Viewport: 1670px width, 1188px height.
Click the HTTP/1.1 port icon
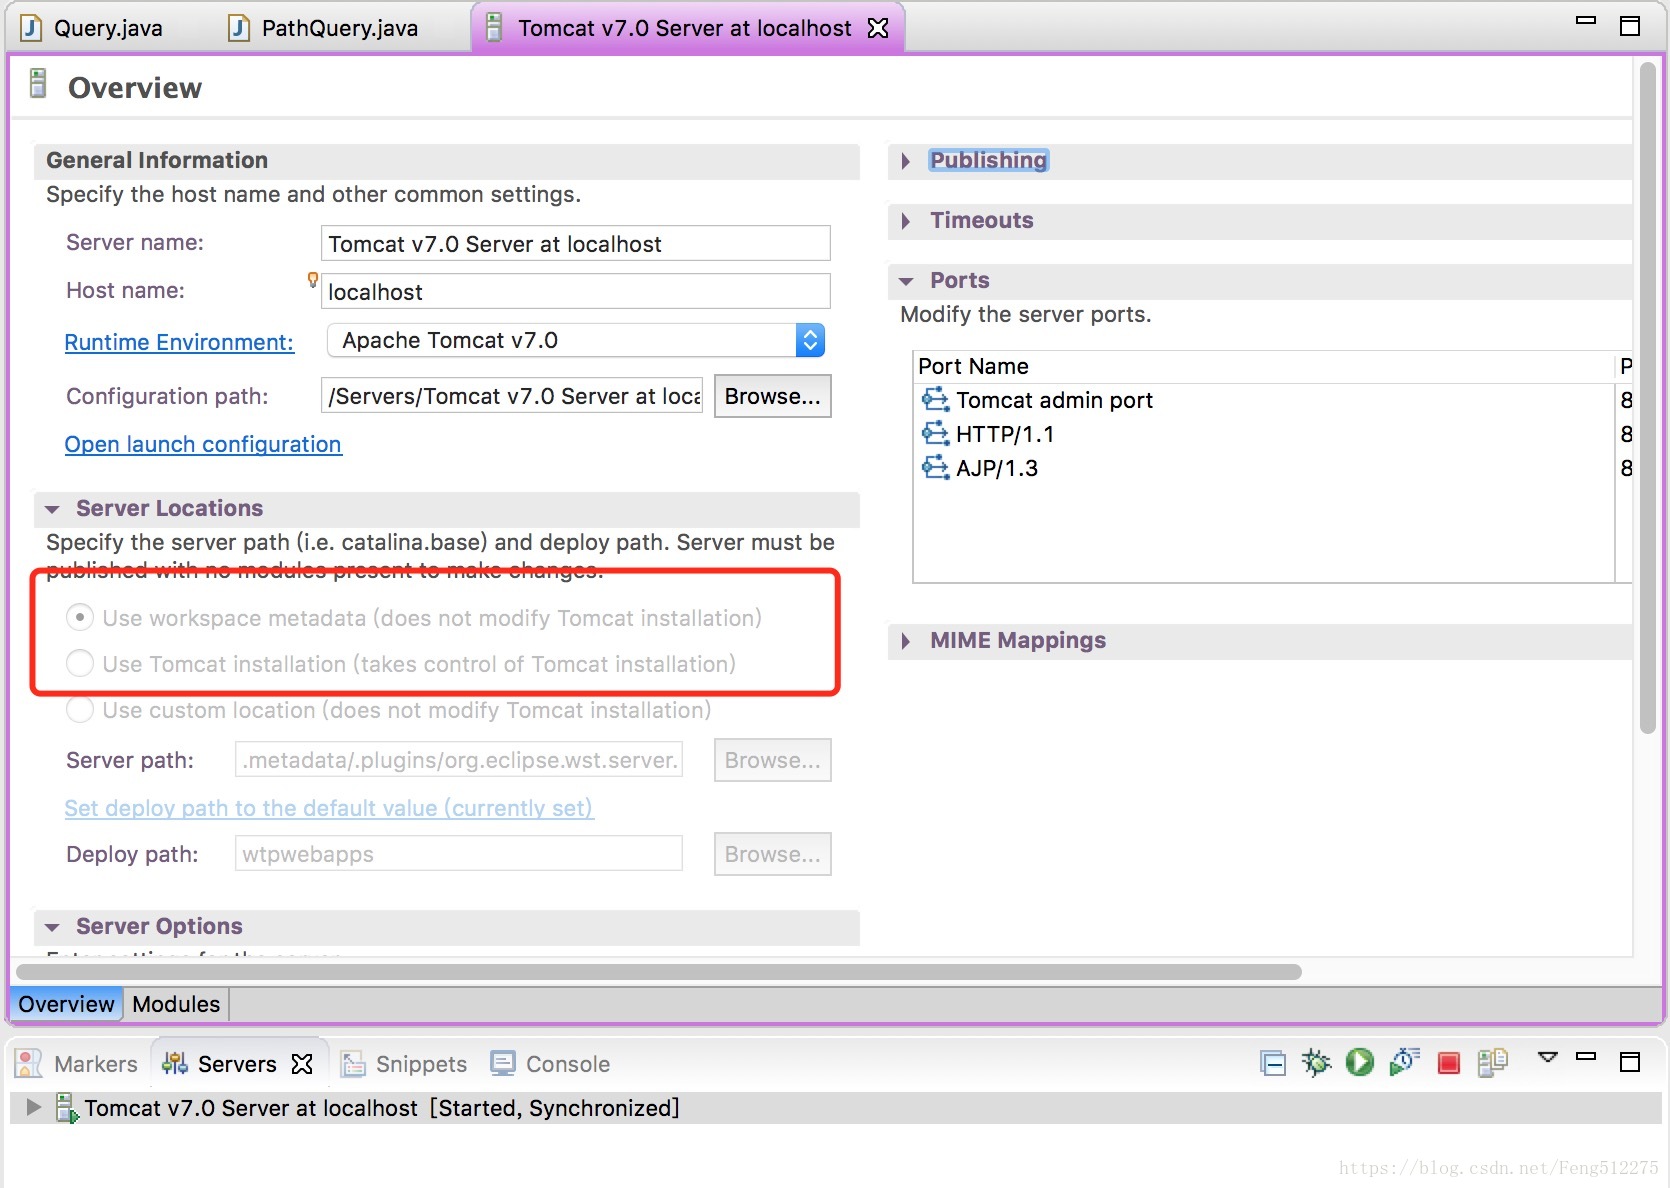935,434
